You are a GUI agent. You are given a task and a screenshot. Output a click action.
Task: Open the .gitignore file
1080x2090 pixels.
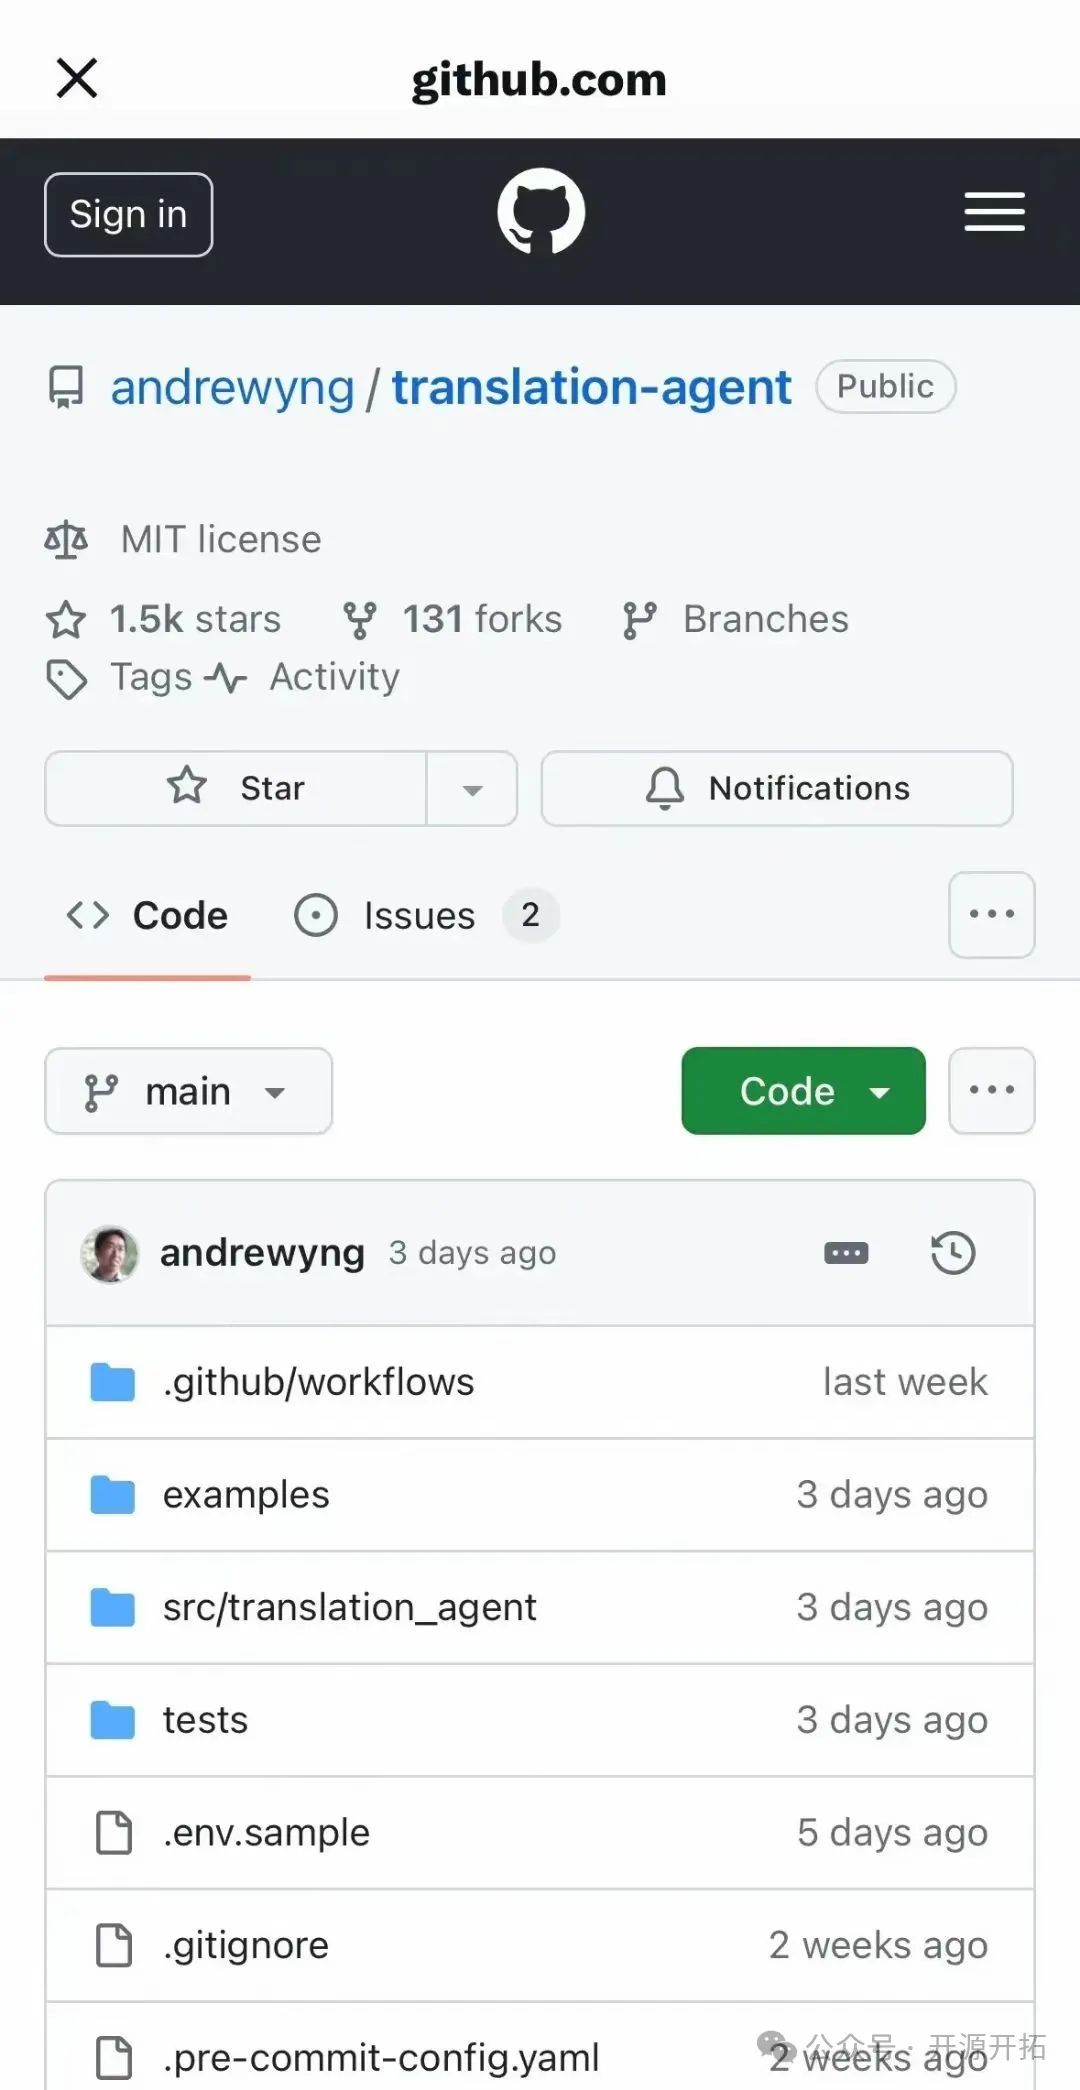click(246, 1946)
